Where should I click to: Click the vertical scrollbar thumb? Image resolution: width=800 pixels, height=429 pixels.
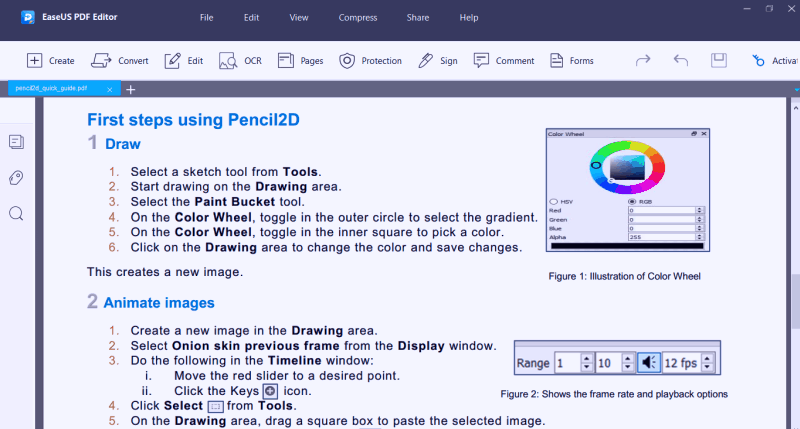pyautogui.click(x=795, y=302)
